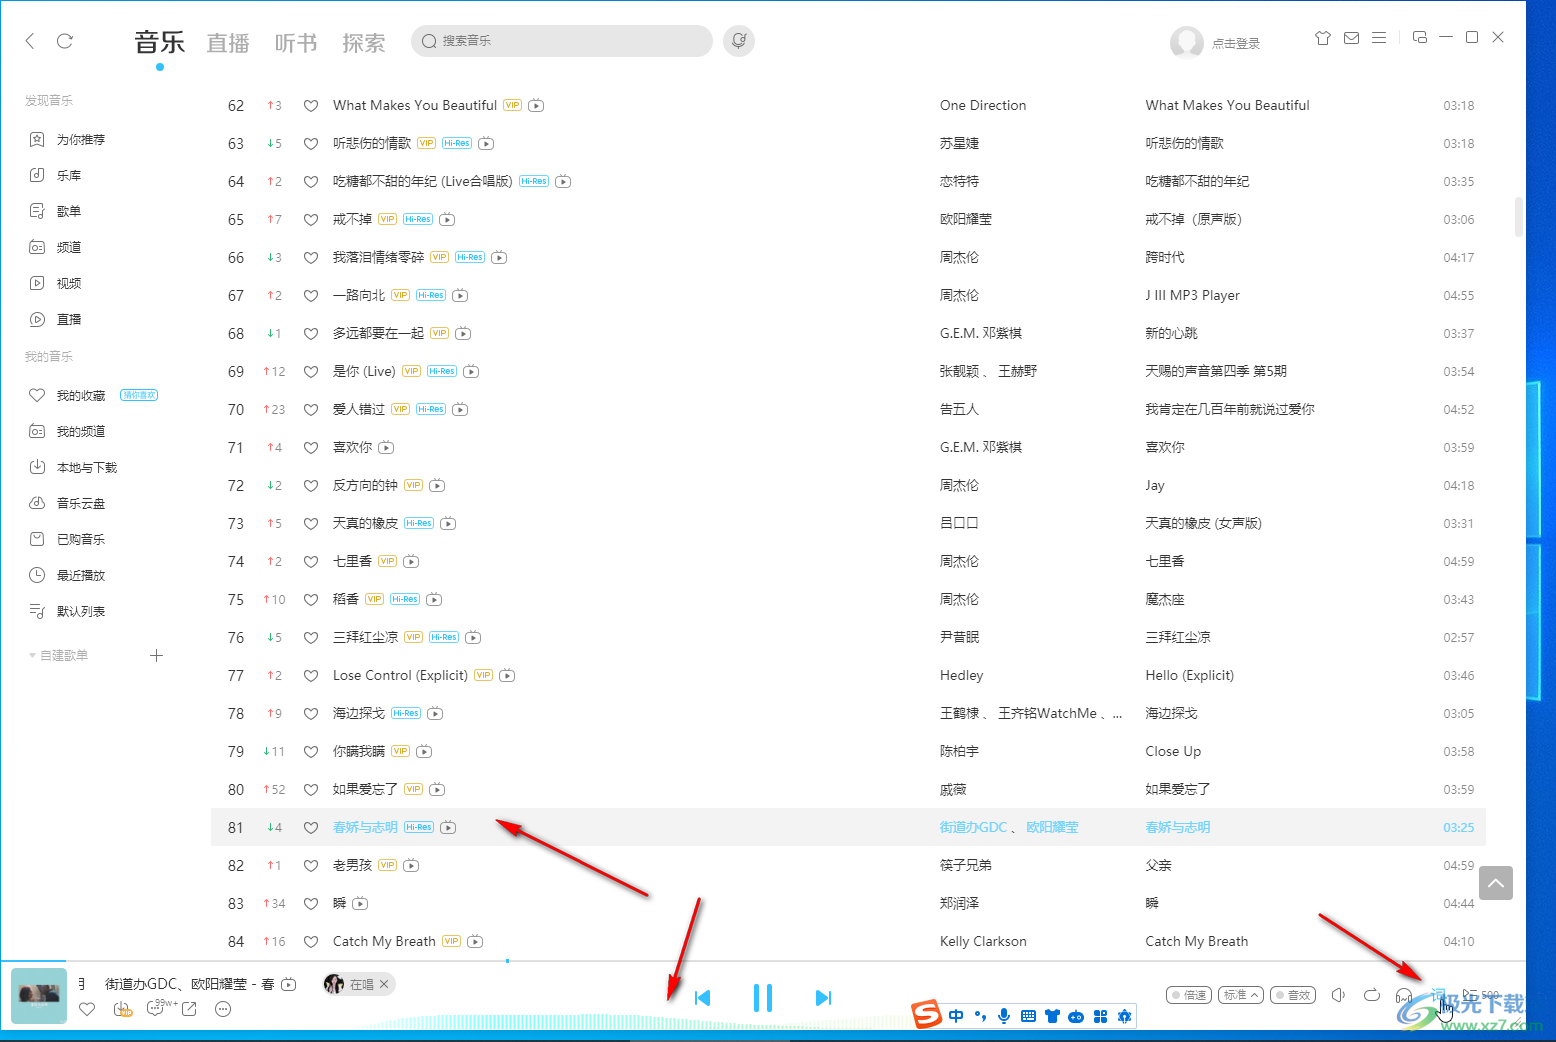1556x1042 pixels.
Task: Open 频道 in the sidebar
Action: click(68, 247)
